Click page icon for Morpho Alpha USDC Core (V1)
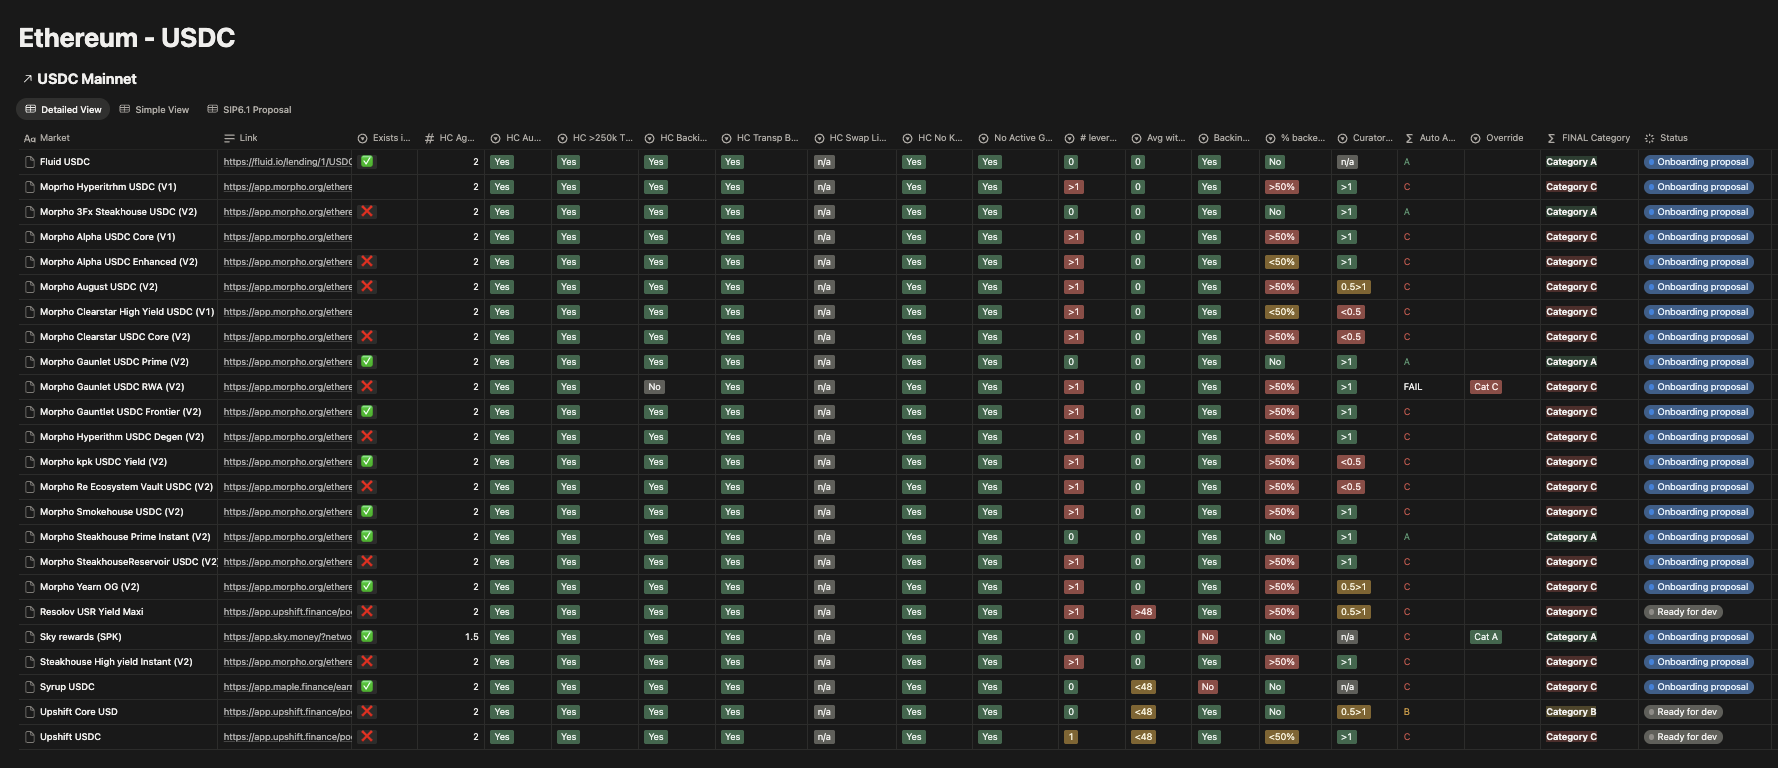Screen dimensions: 1778x768 pos(30,237)
